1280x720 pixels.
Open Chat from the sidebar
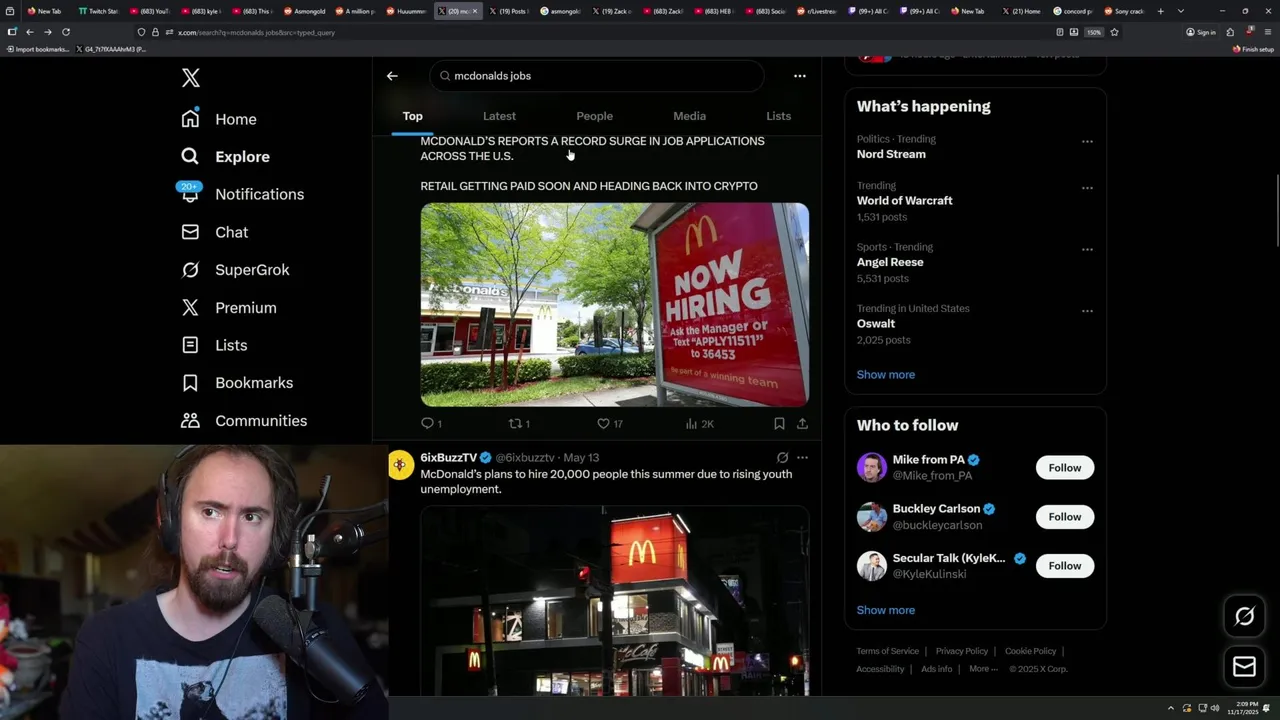pyautogui.click(x=214, y=232)
